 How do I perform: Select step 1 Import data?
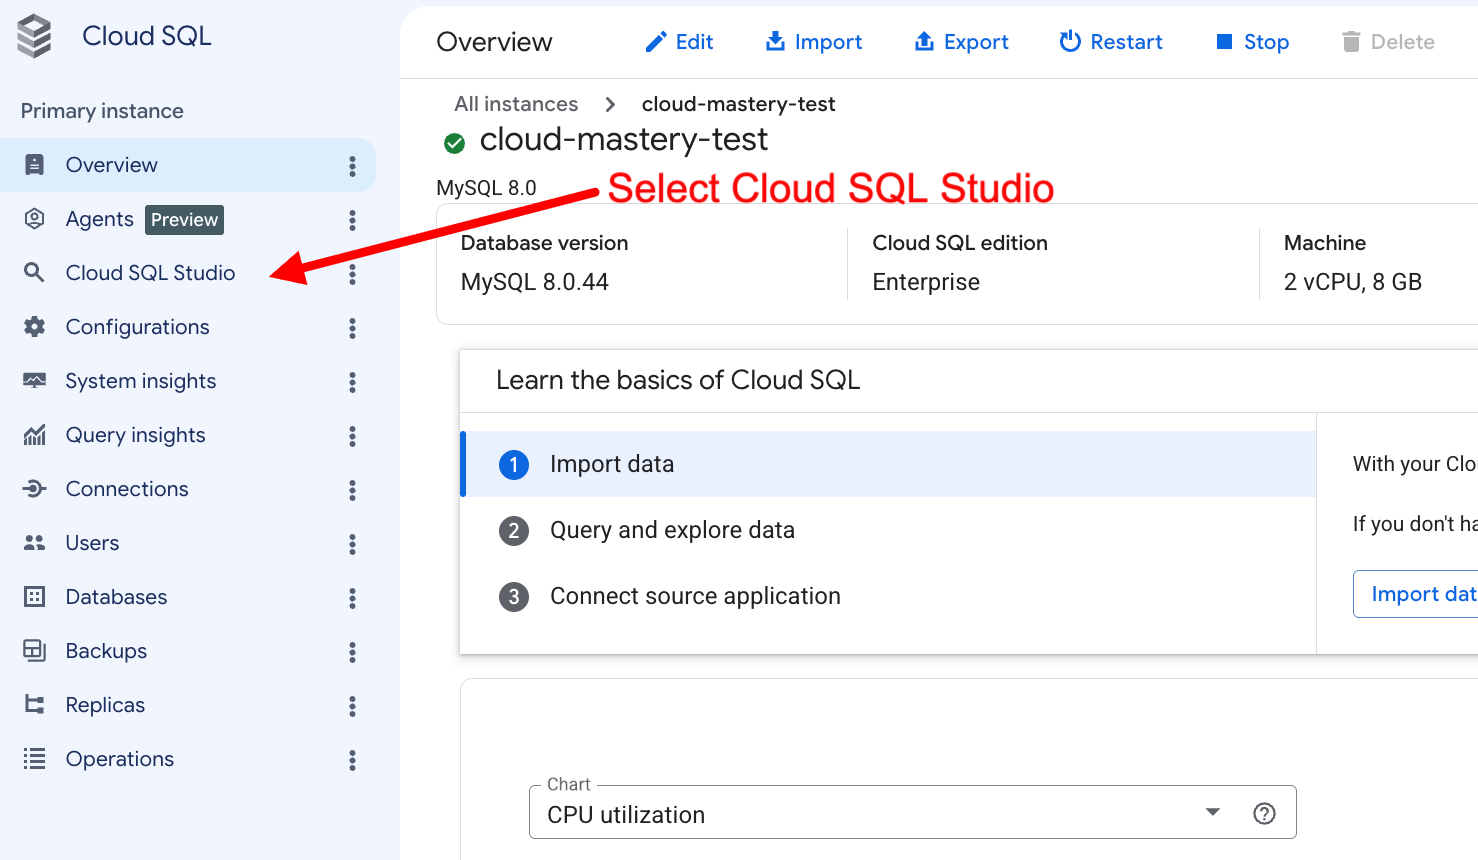[888, 464]
